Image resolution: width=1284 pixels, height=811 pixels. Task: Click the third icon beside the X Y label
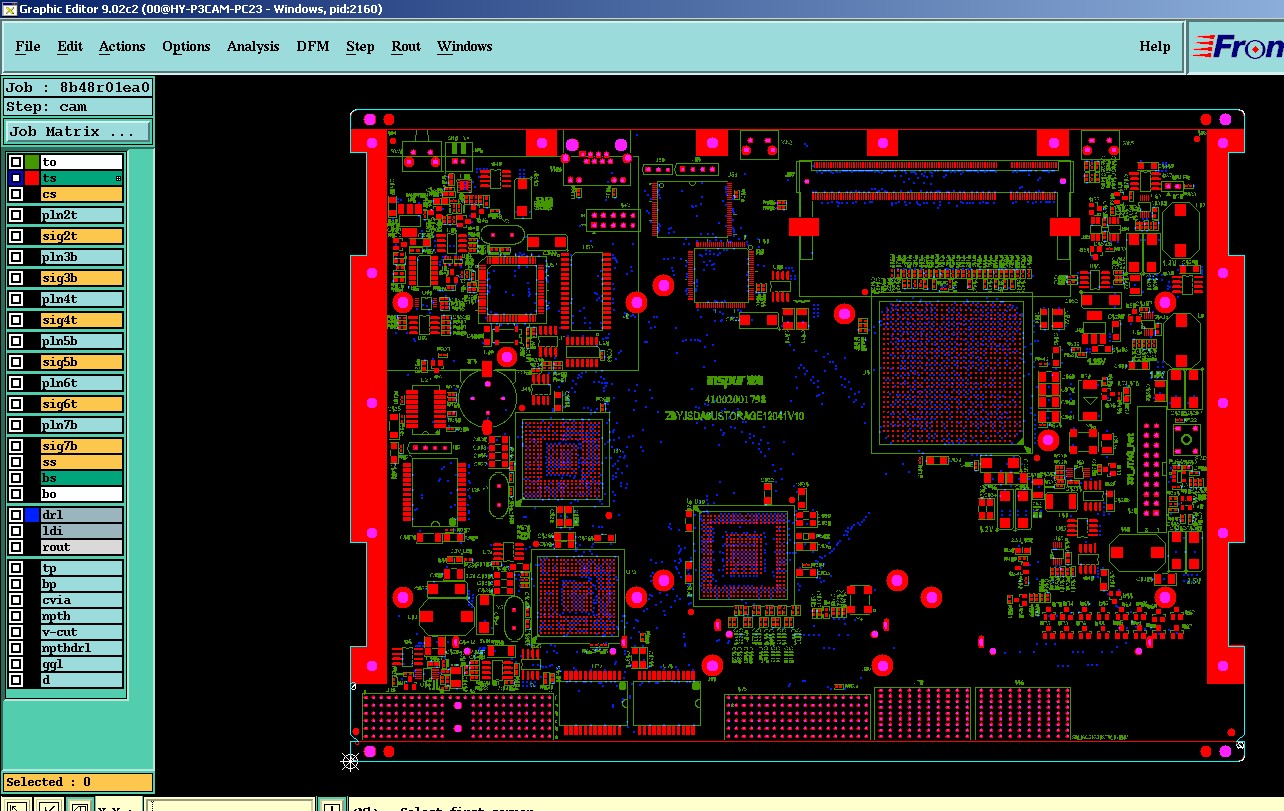pos(79,806)
